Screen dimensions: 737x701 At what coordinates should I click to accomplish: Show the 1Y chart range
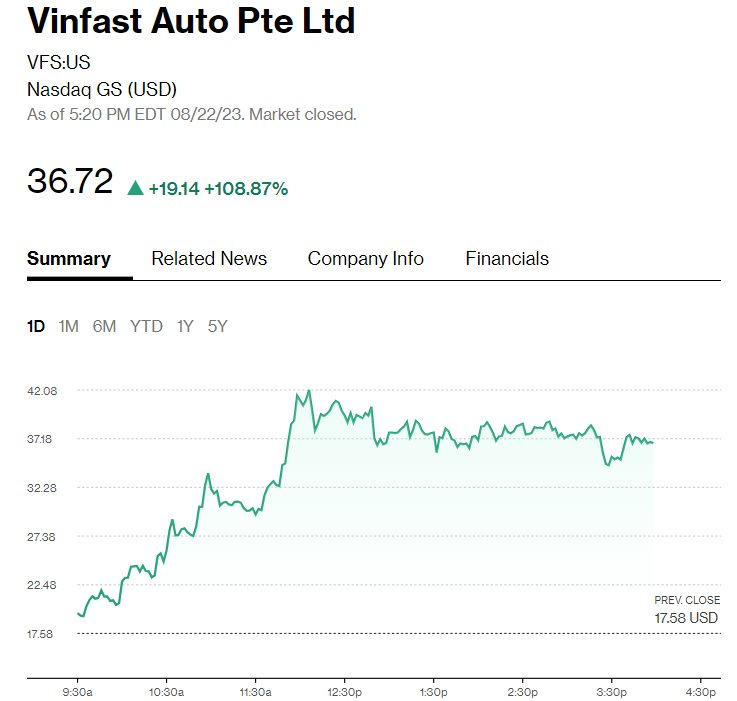coord(185,326)
